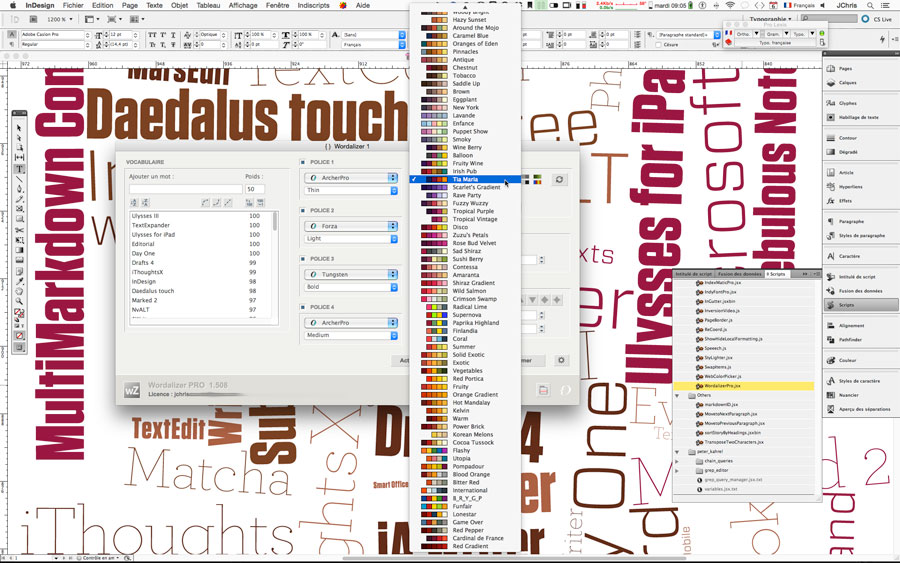Select the Selection arrow tool
The height and width of the screenshot is (563, 900).
[19, 127]
